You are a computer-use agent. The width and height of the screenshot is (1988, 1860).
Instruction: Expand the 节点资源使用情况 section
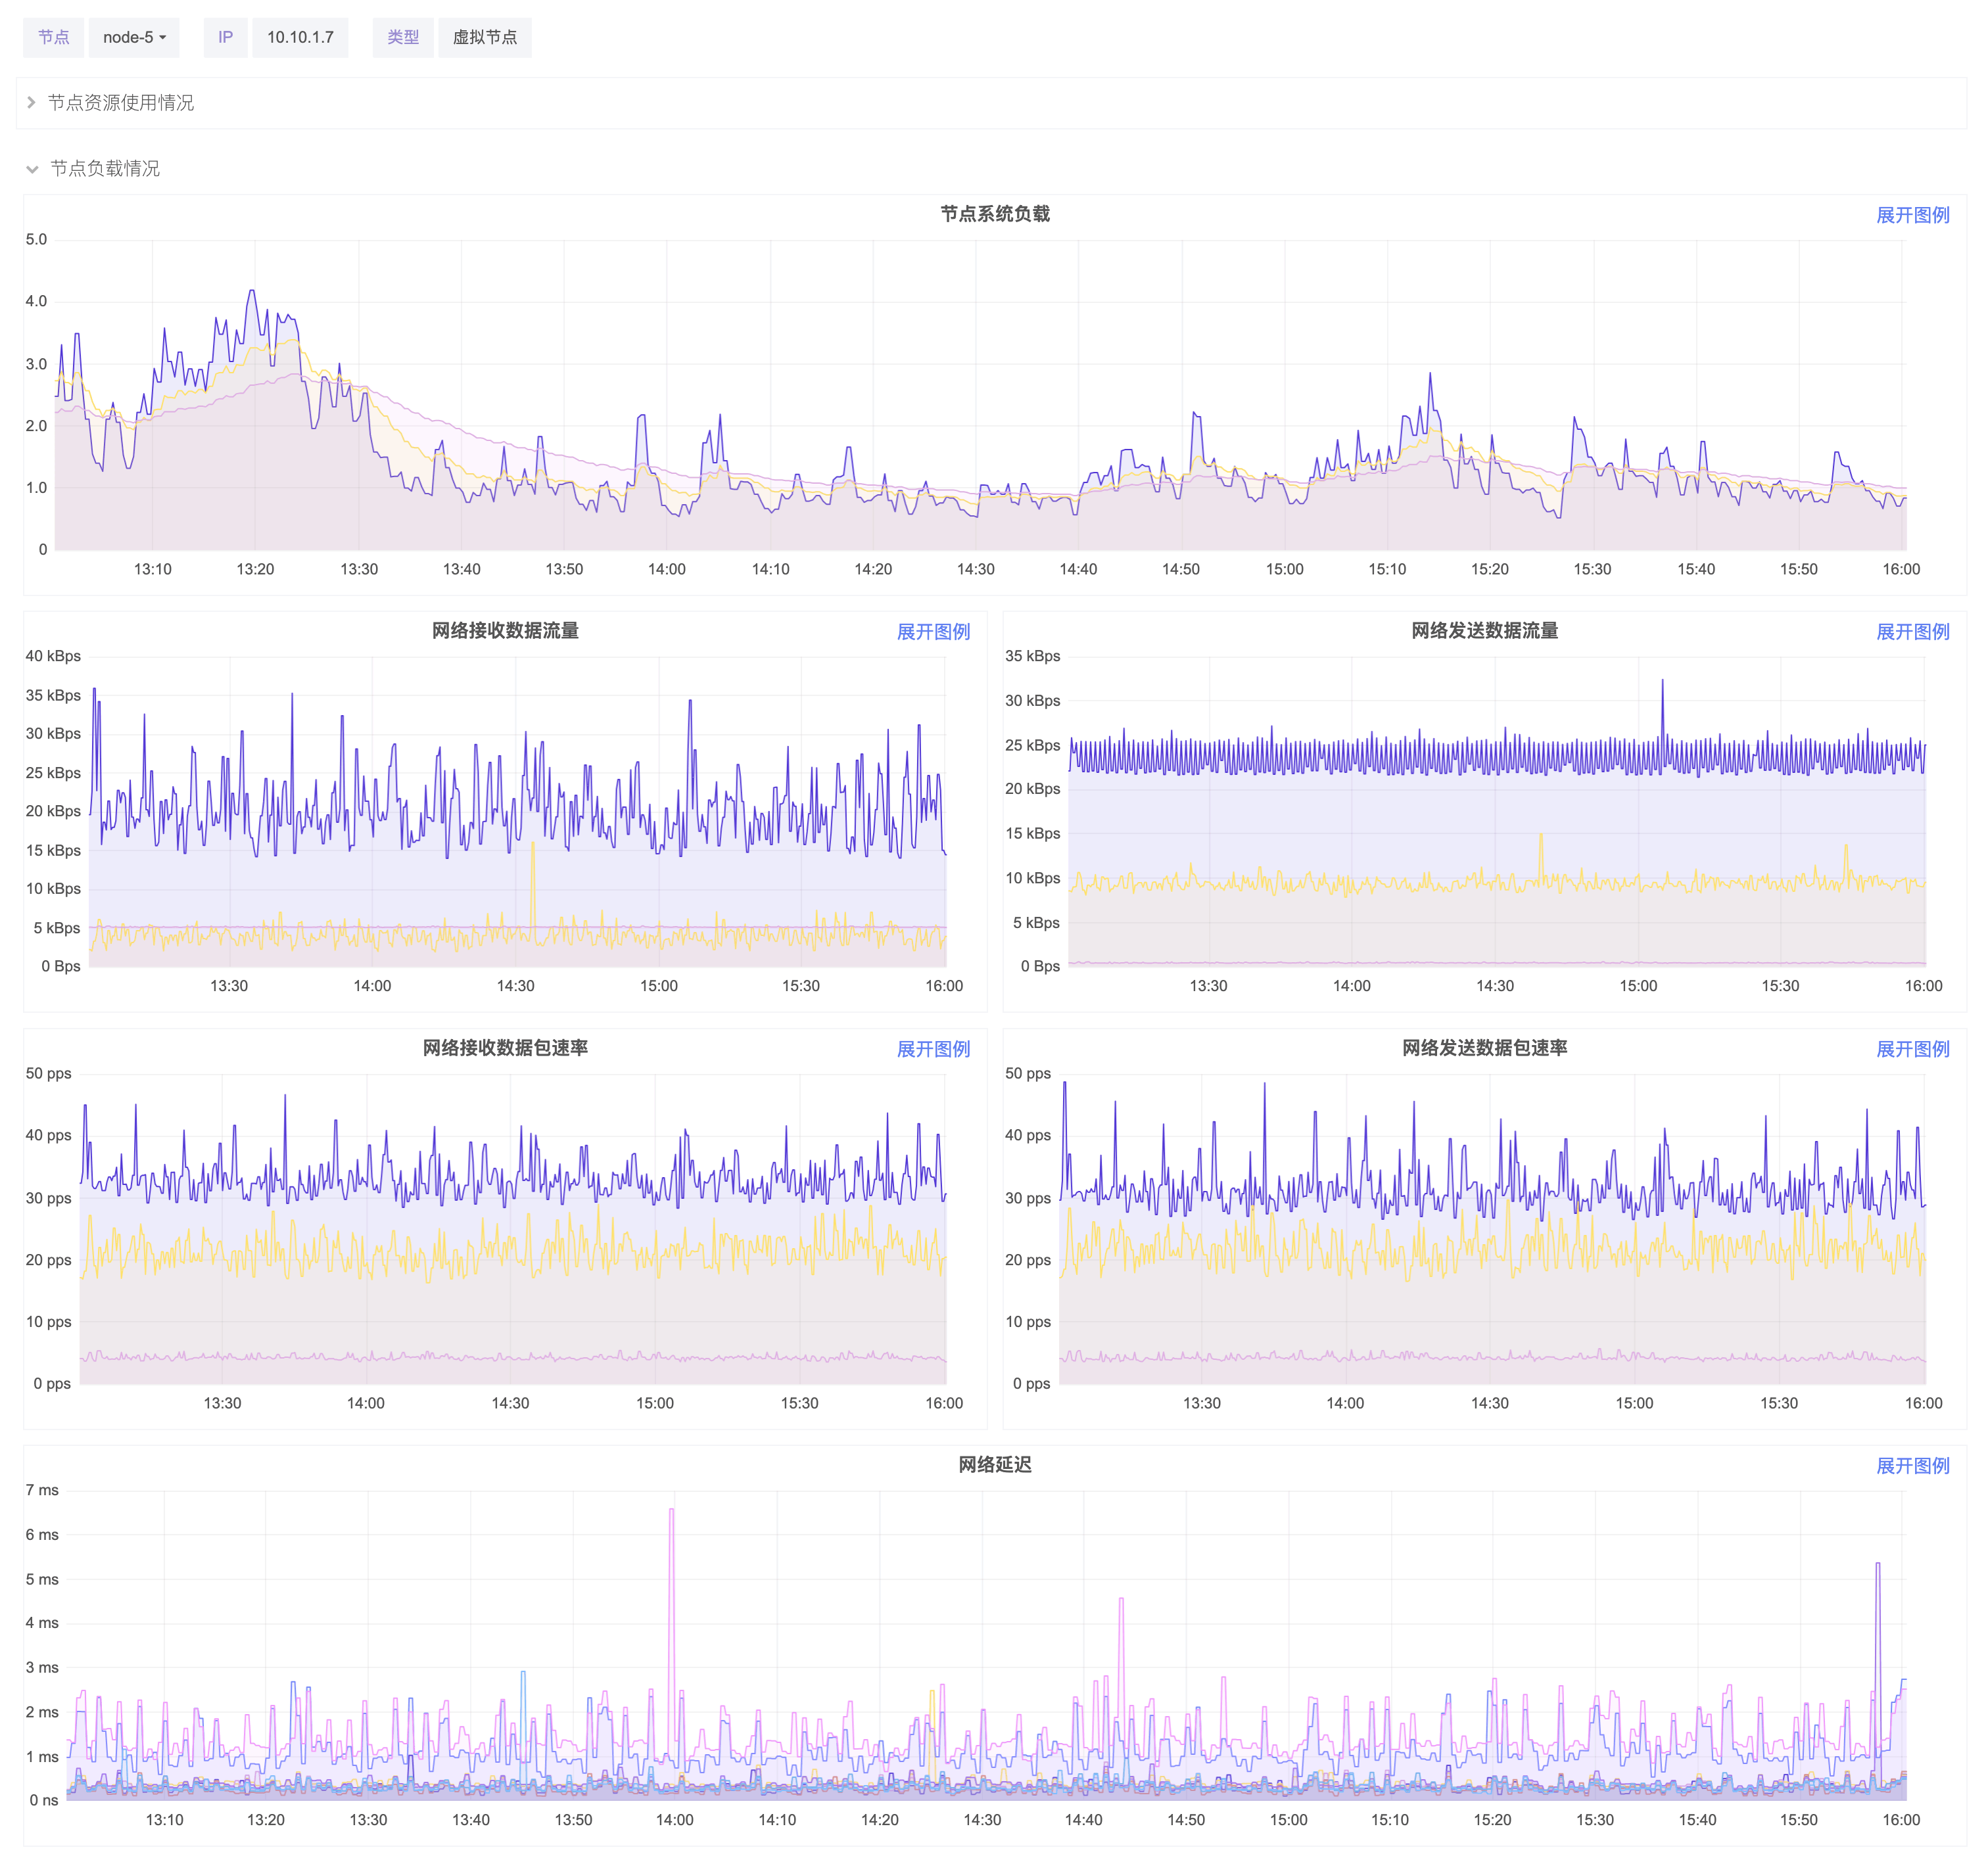120,103
